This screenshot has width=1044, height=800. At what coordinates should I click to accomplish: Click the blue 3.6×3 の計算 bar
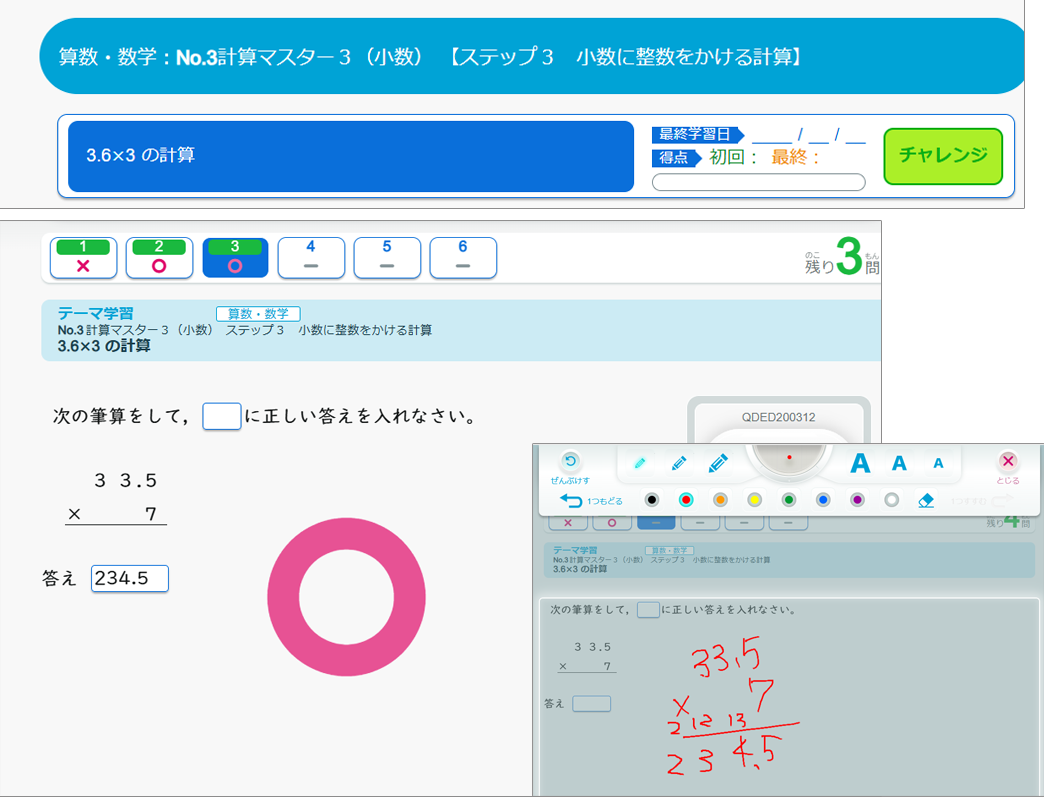tap(351, 156)
